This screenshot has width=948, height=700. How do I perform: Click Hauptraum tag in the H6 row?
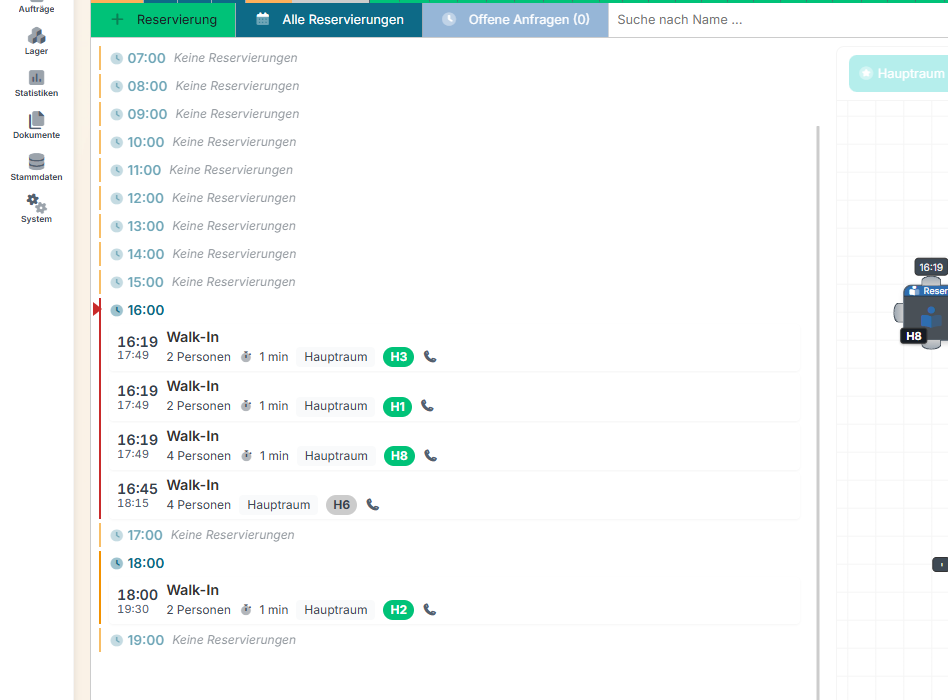coord(279,505)
